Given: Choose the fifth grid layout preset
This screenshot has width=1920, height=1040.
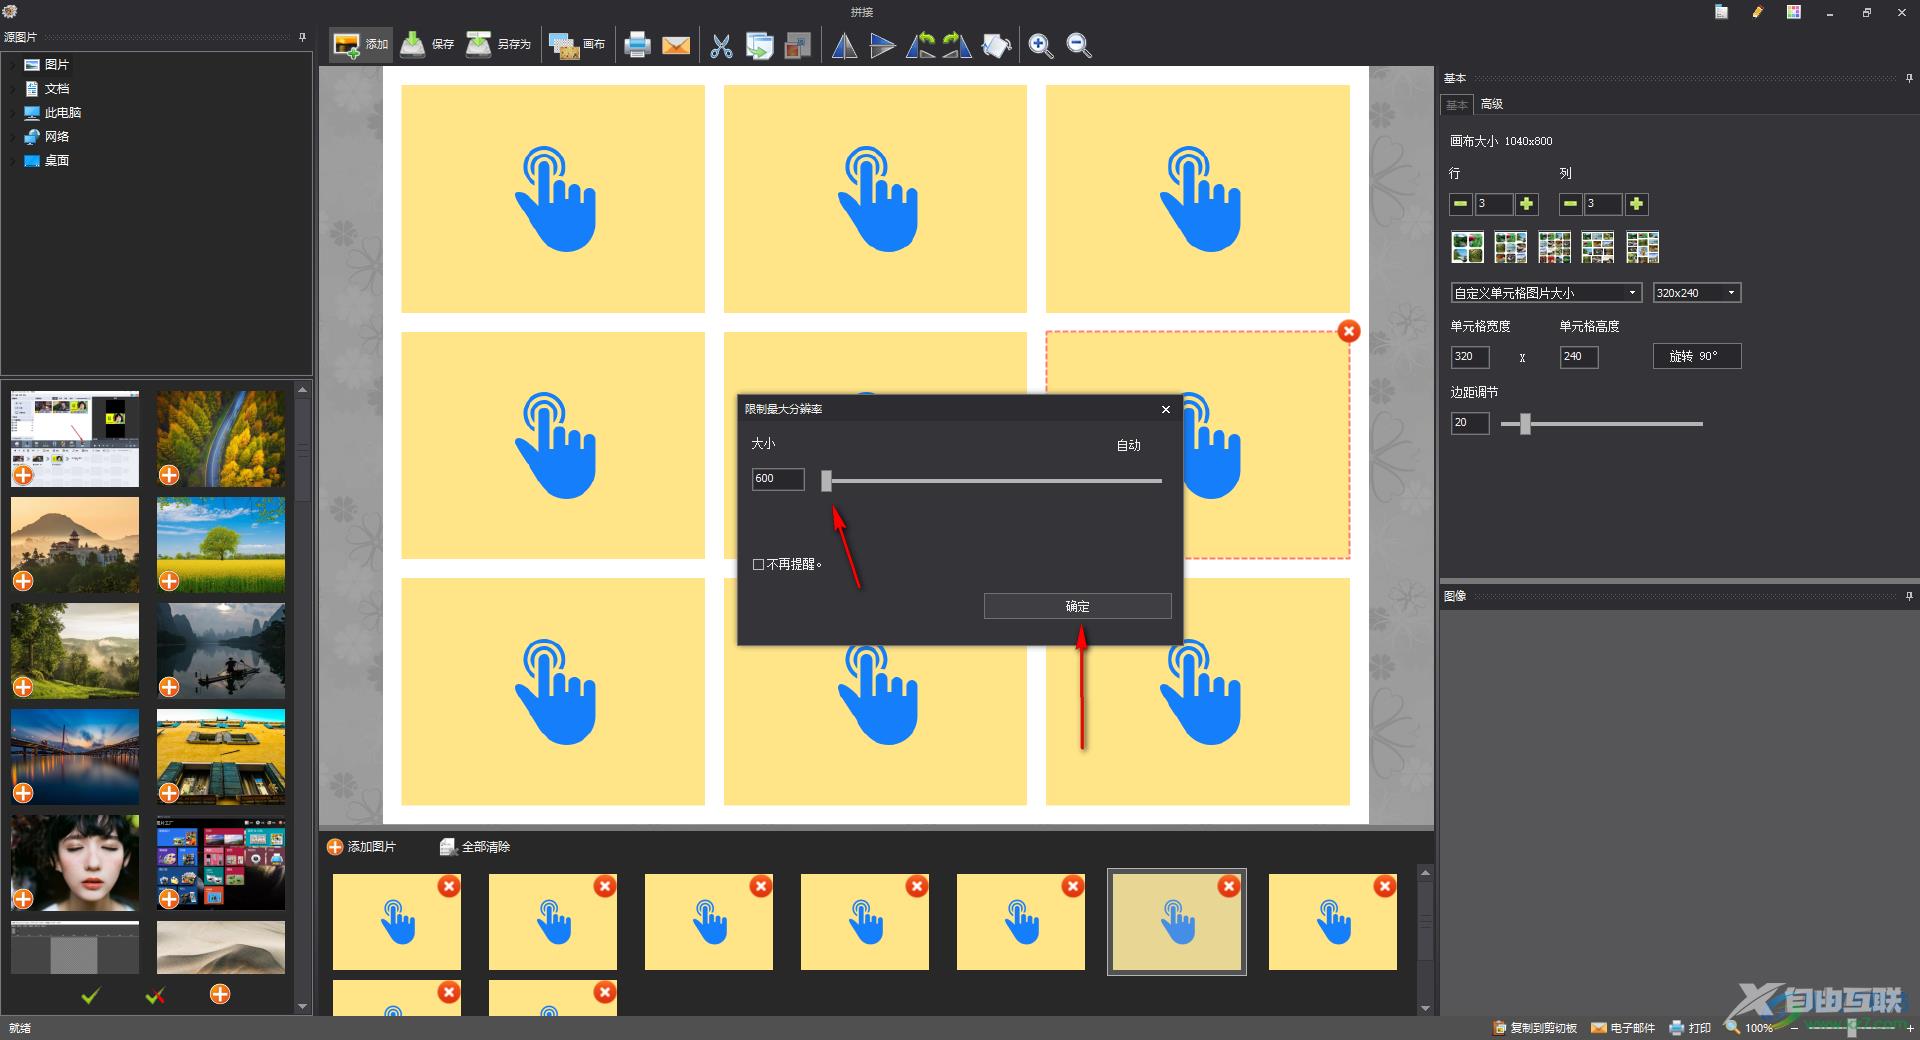Looking at the screenshot, I should click(x=1642, y=247).
